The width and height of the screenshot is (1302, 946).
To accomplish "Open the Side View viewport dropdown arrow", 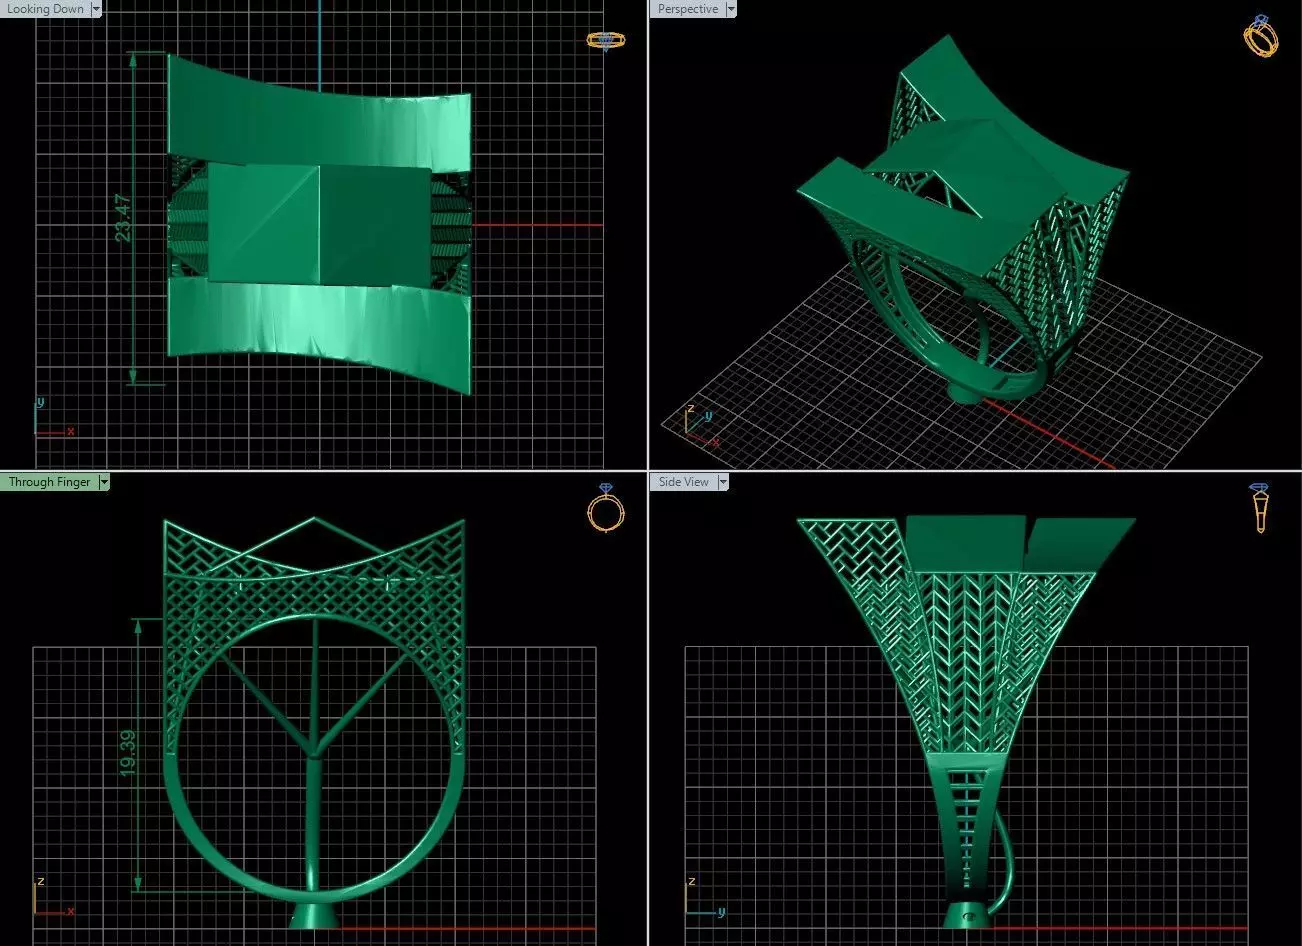I will 723,482.
